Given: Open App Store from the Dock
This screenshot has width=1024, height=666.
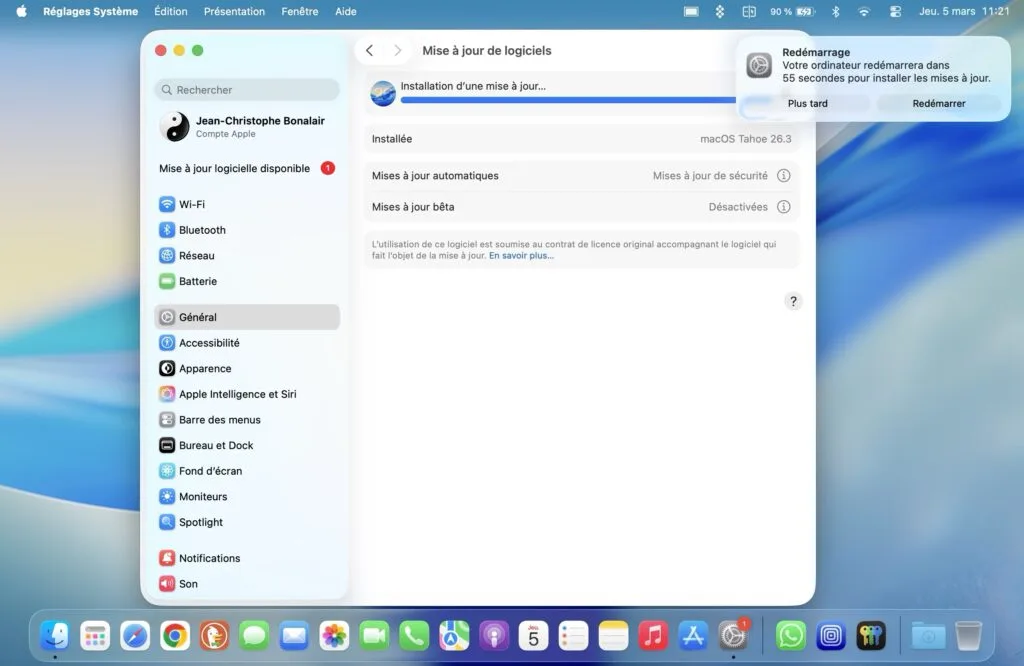Looking at the screenshot, I should (x=693, y=635).
